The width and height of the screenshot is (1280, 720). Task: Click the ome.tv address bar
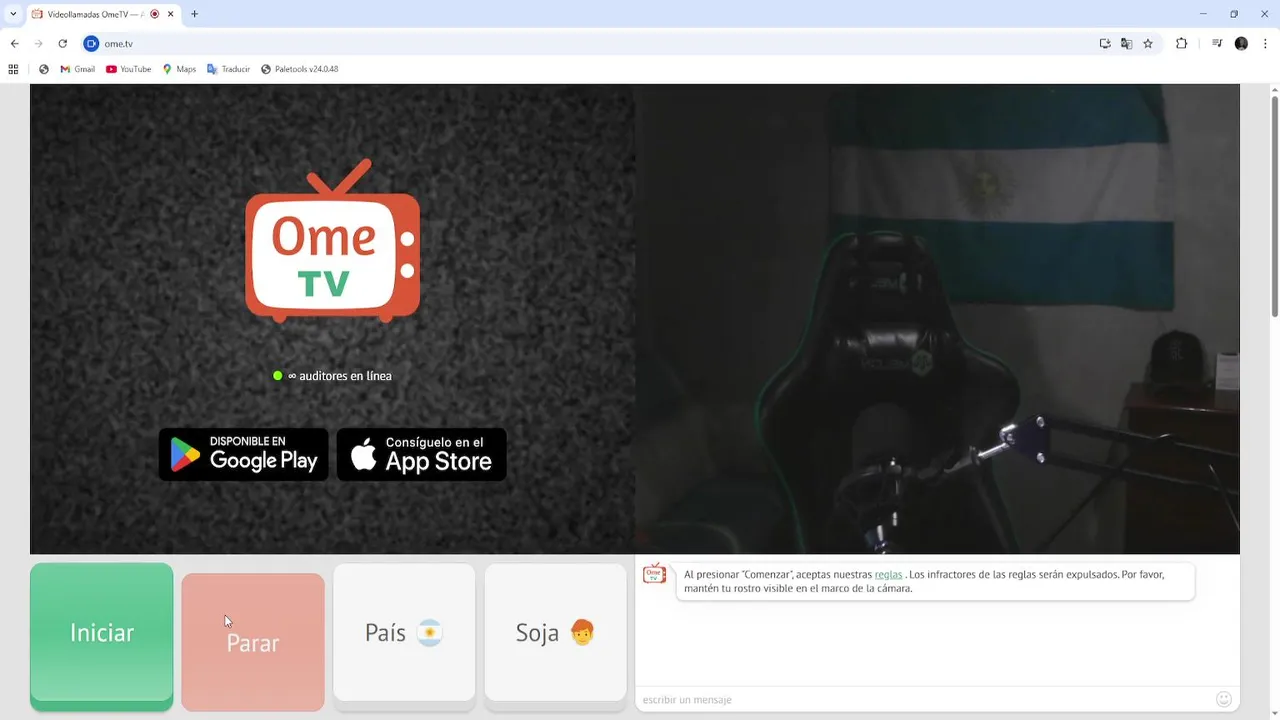[590, 44]
